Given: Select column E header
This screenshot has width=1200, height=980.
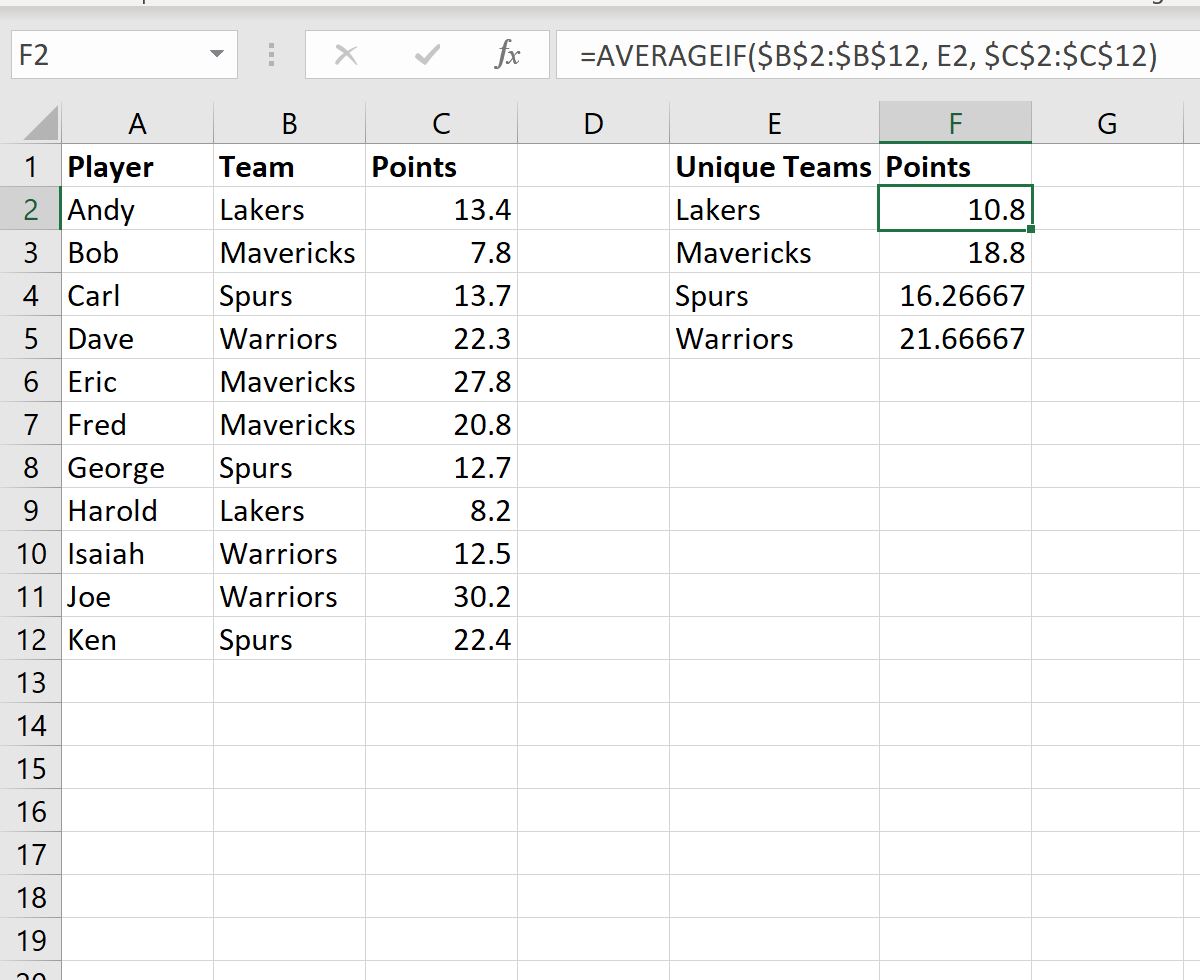Looking at the screenshot, I should (774, 124).
